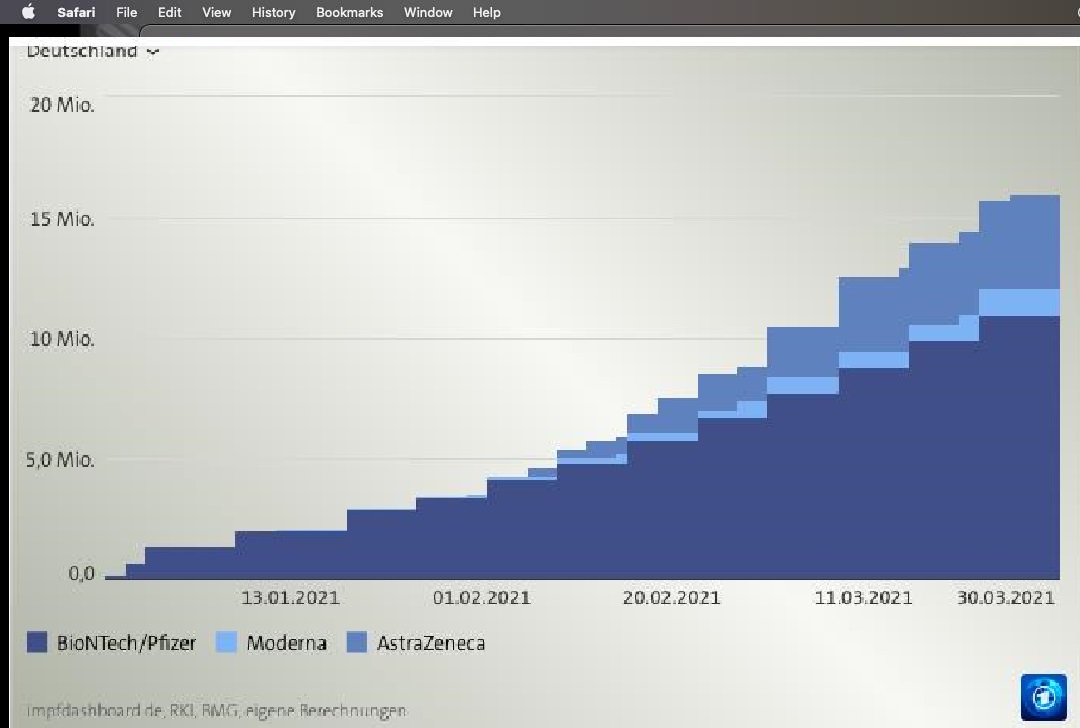This screenshot has width=1080, height=728.
Task: Open the Help menu
Action: [x=486, y=12]
